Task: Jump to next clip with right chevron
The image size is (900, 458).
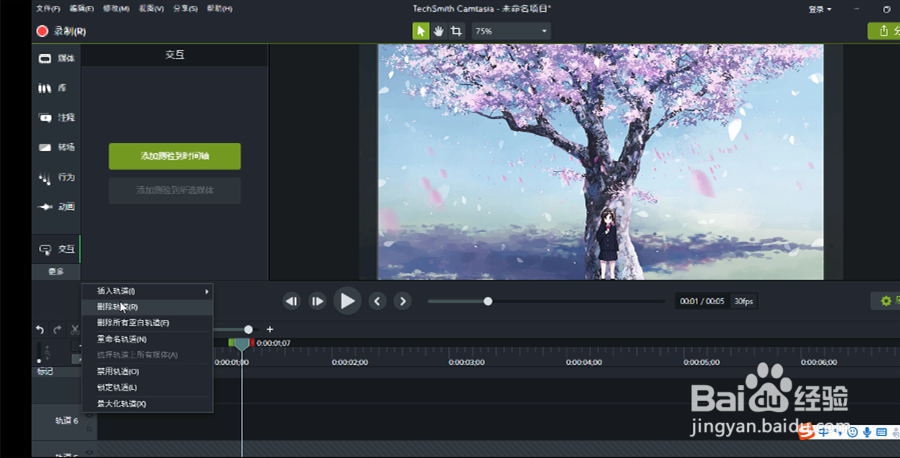Action: click(402, 301)
